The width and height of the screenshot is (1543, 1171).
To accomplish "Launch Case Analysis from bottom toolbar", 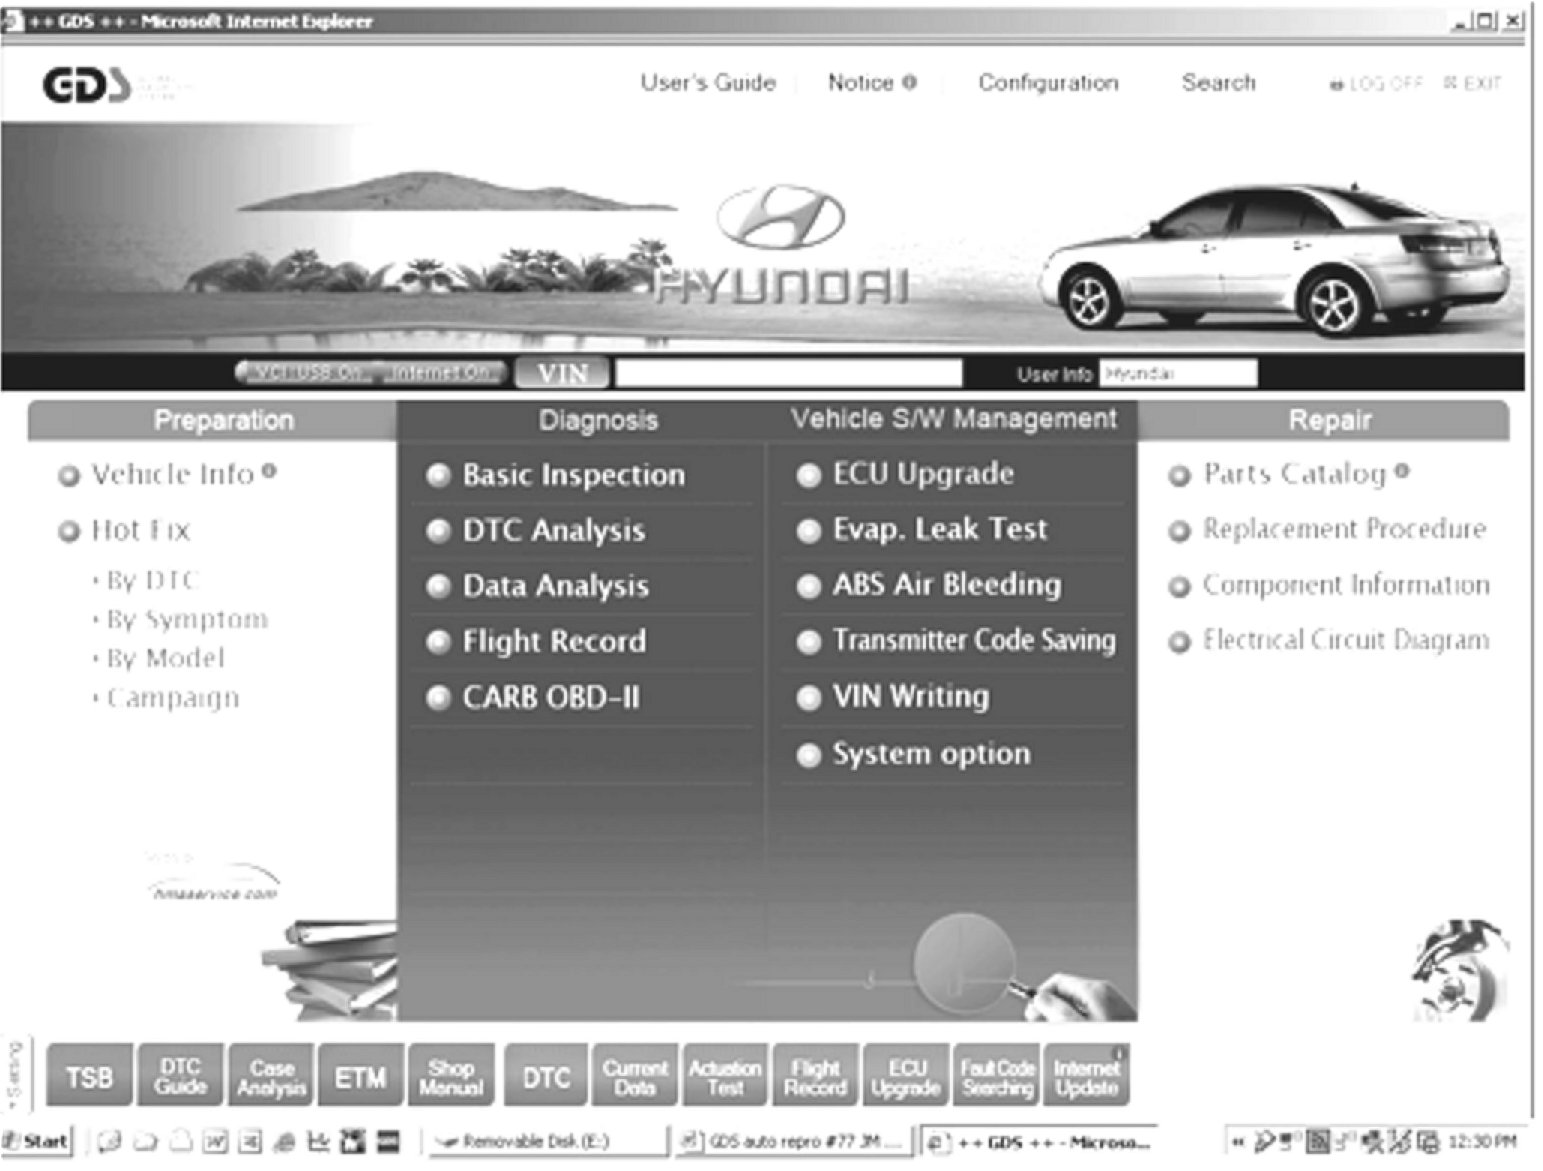I will (x=271, y=1076).
